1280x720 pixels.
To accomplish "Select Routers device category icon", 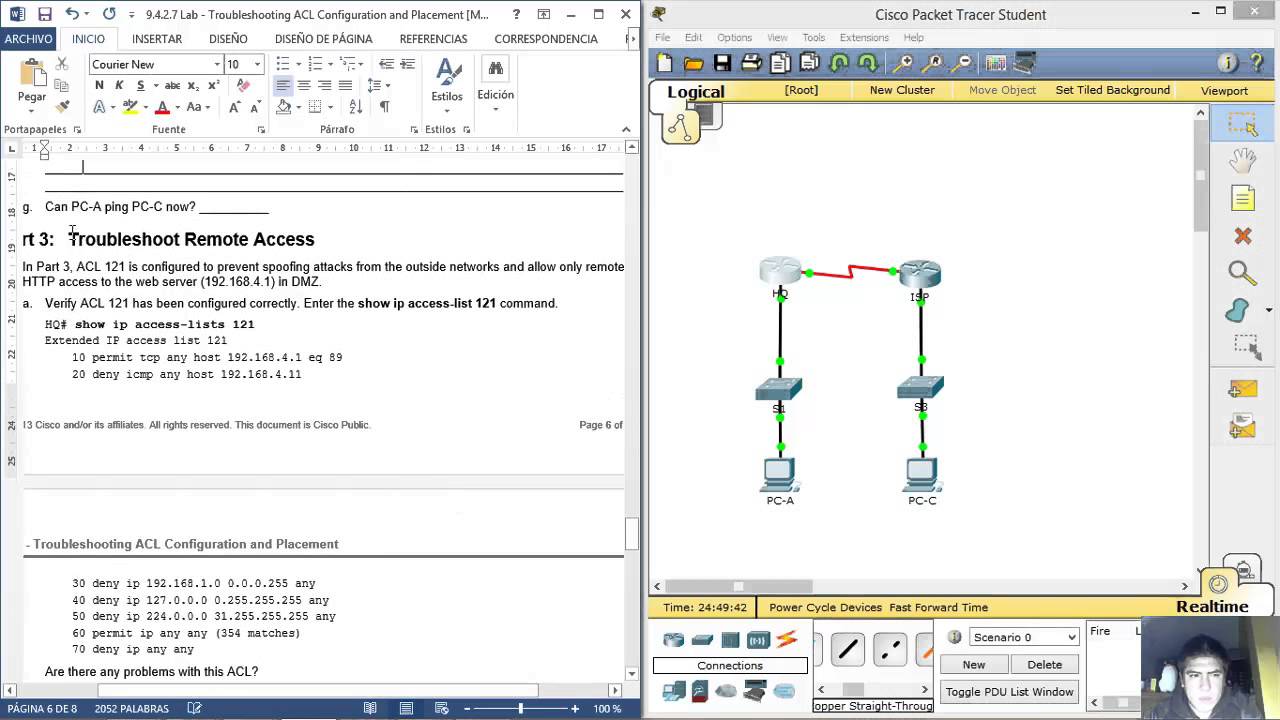I will coord(674,640).
